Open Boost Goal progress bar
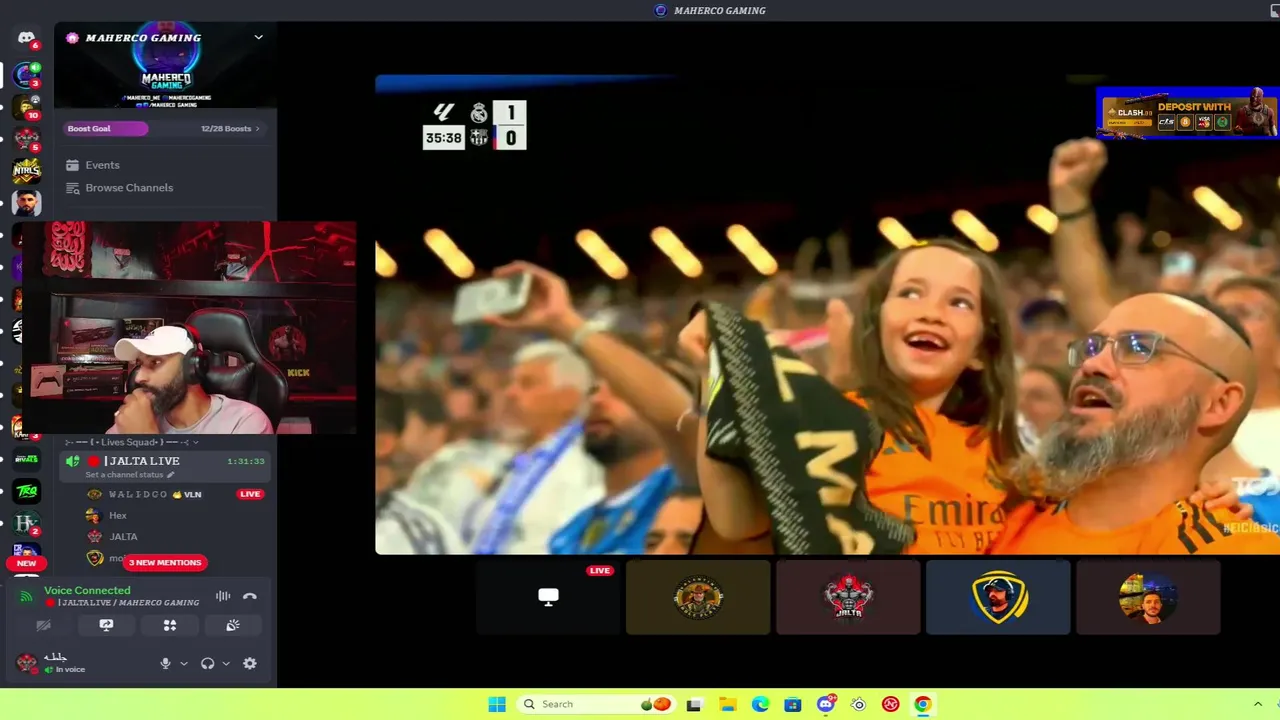Image resolution: width=1280 pixels, height=720 pixels. click(x=106, y=128)
